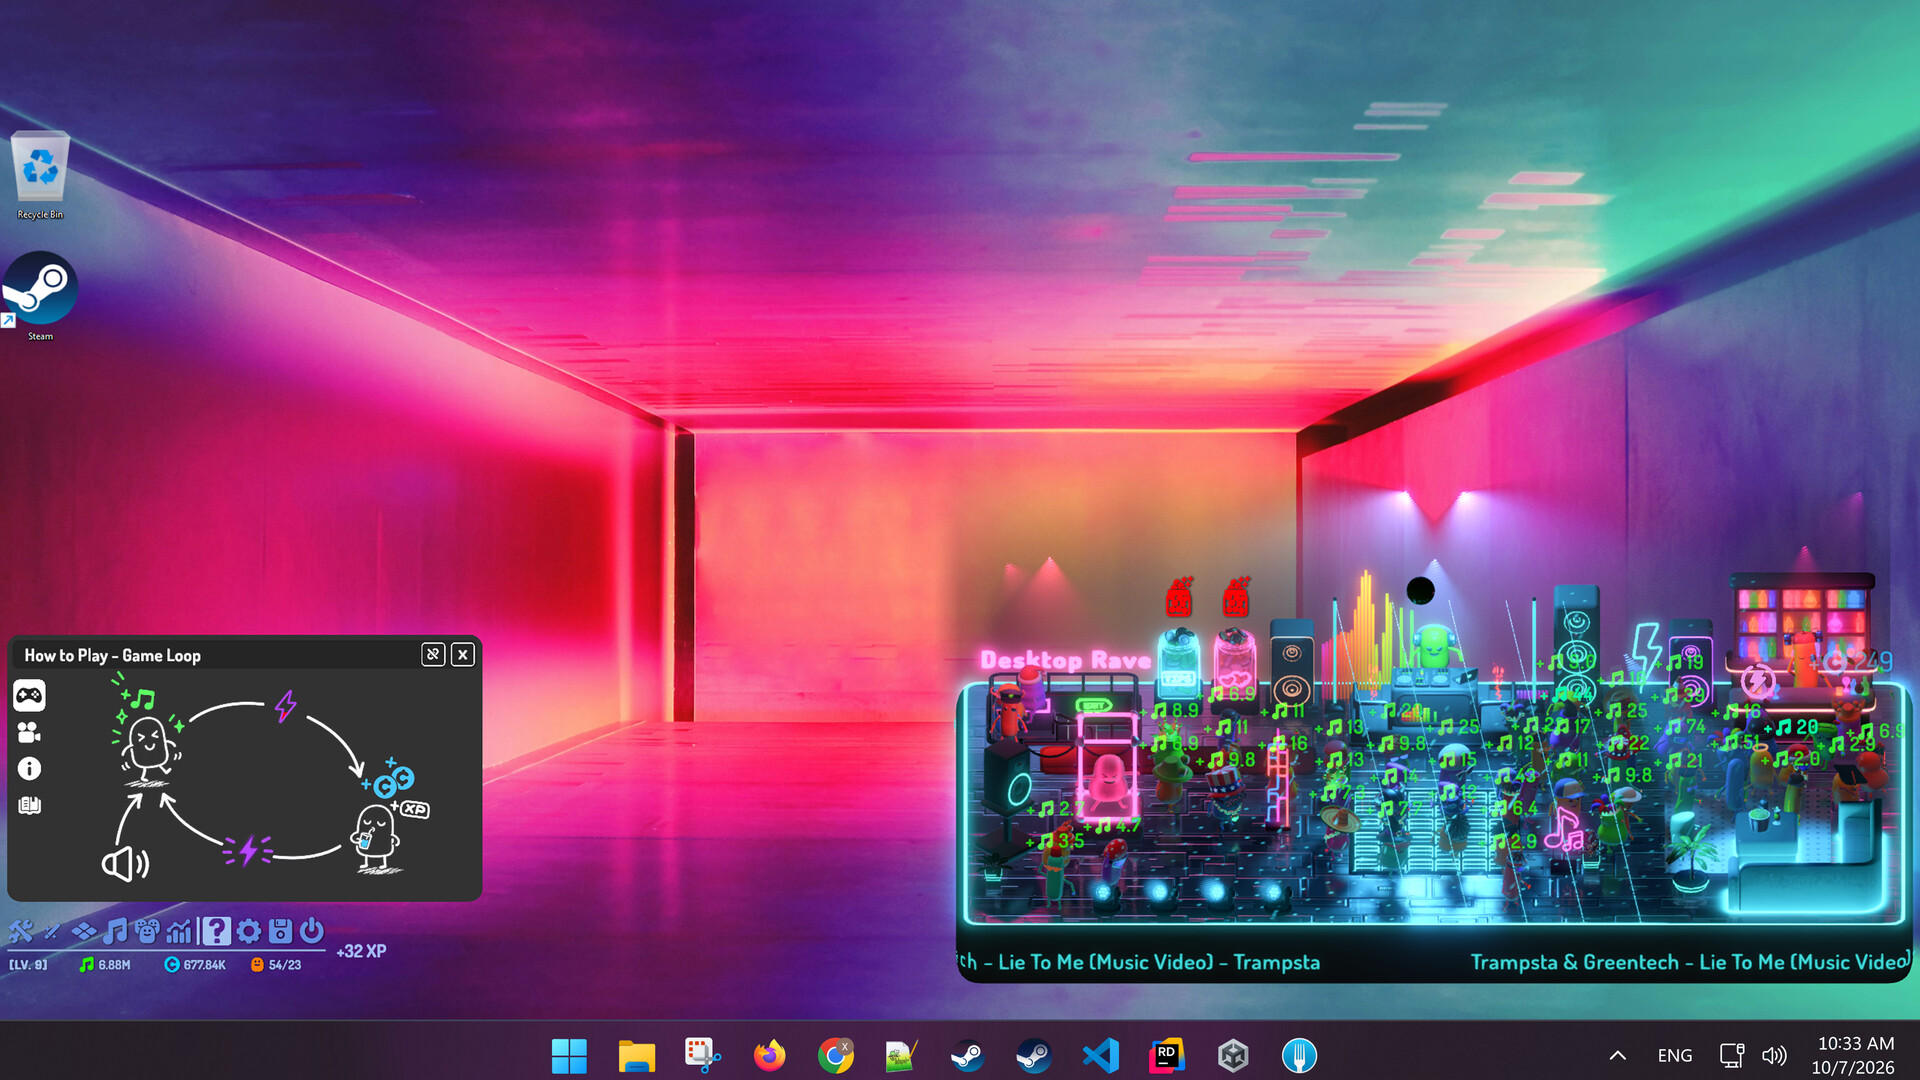Viewport: 1920px width, 1080px height.
Task: Switch to the video camera help tab
Action: (x=29, y=733)
